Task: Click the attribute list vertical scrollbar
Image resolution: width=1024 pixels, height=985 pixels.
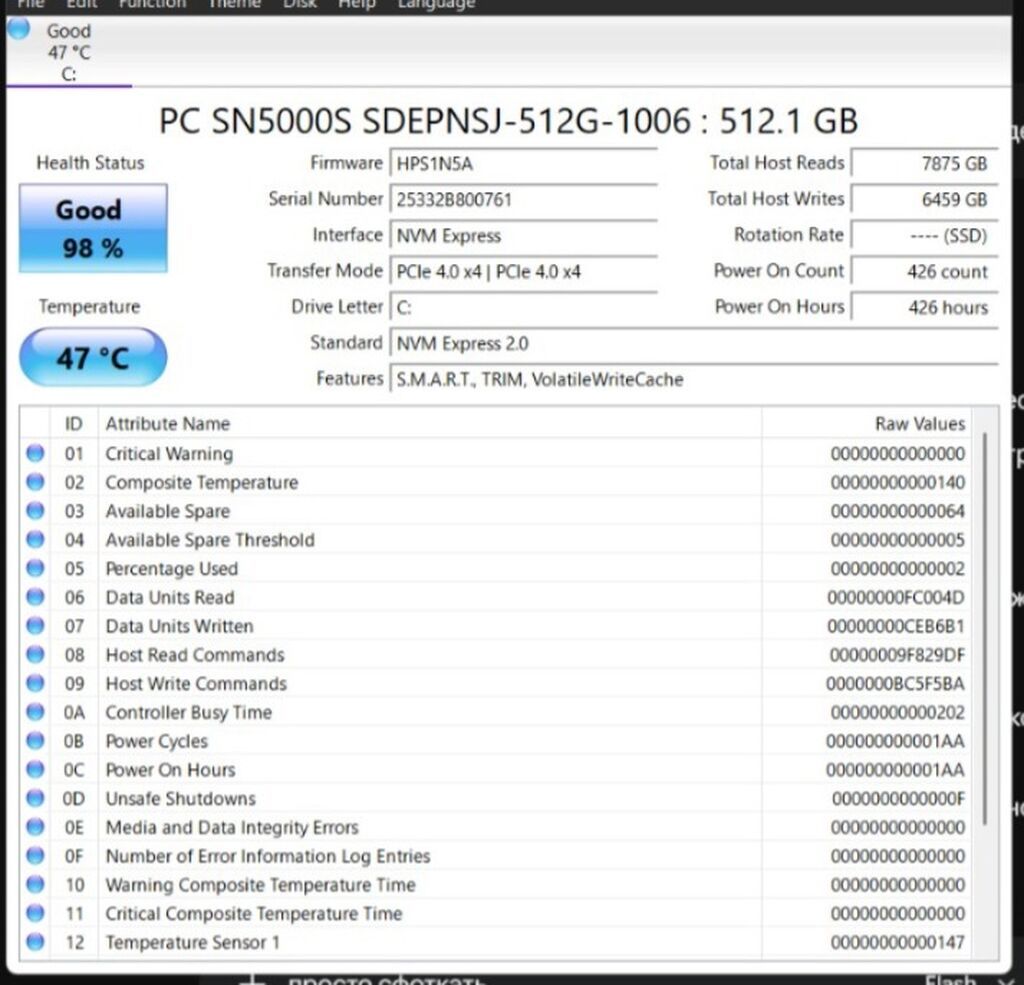Action: [x=985, y=627]
